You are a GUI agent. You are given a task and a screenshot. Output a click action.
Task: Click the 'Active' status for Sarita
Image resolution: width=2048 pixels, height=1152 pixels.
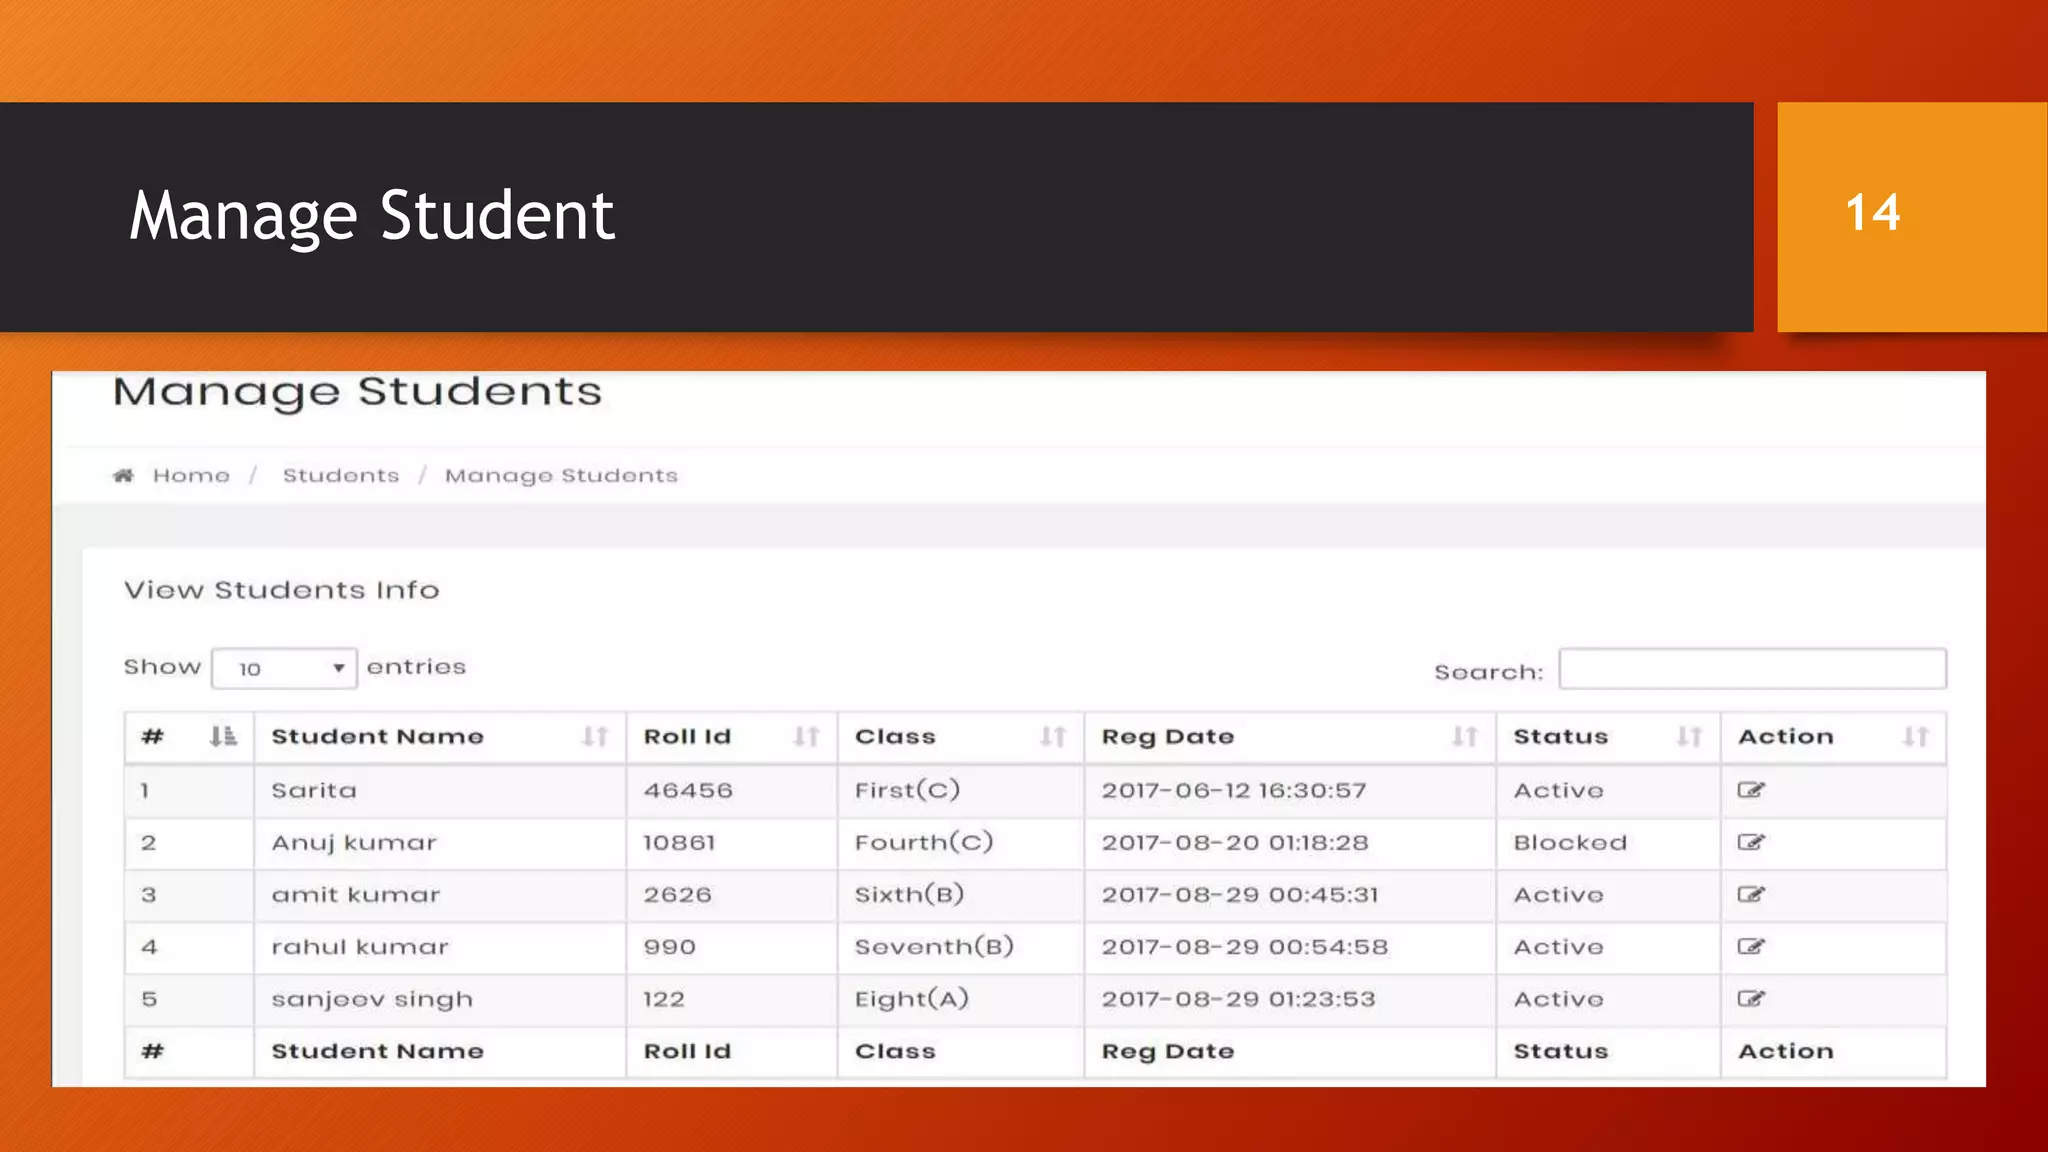pos(1558,790)
